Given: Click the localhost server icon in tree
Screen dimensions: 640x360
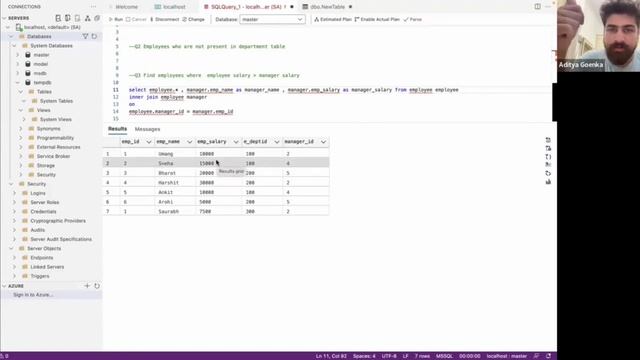Looking at the screenshot, I should 18,27.
